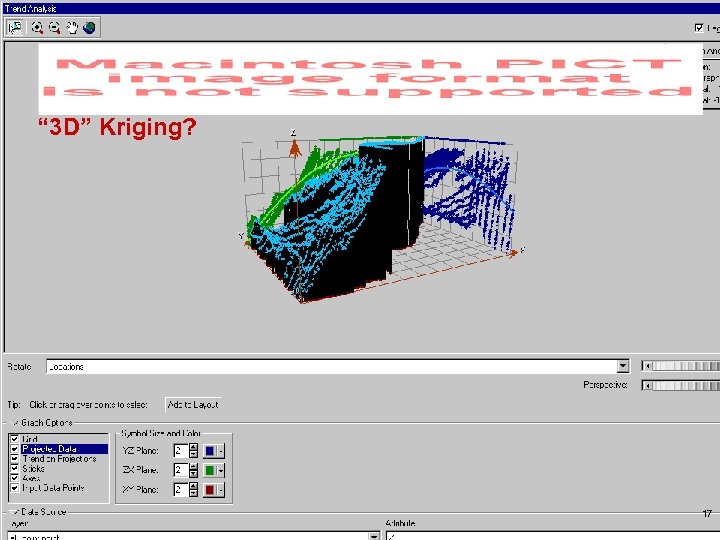Click the Z axis arrow on the graph
The image size is (720, 540).
pyautogui.click(x=295, y=148)
